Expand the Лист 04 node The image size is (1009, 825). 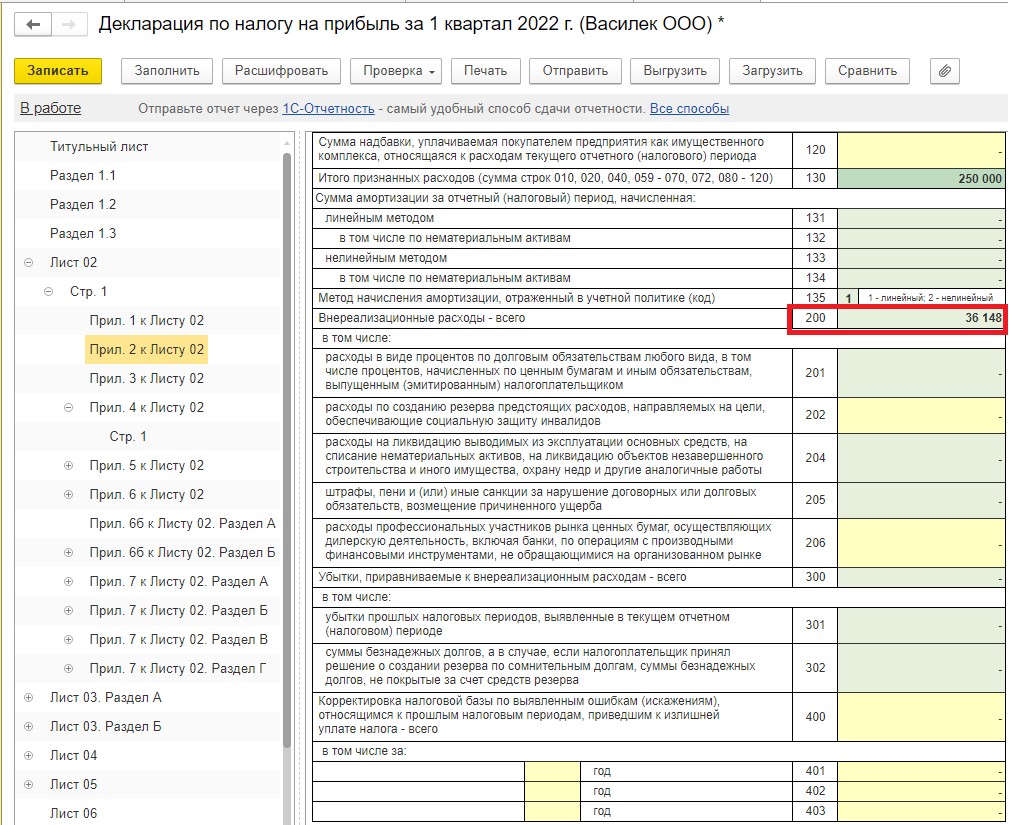pyautogui.click(x=28, y=755)
